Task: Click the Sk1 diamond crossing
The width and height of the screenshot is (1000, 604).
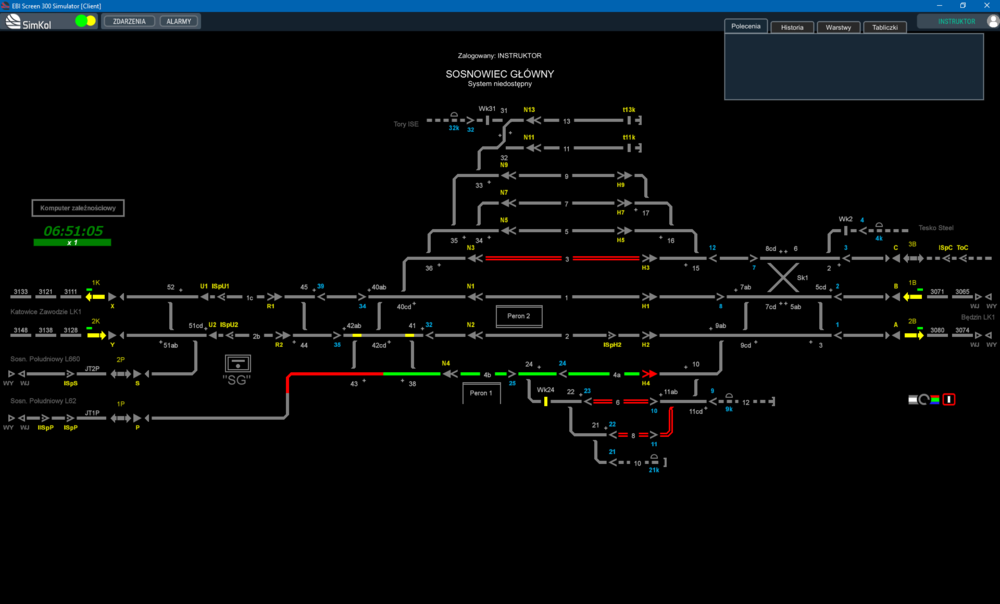Action: [783, 277]
